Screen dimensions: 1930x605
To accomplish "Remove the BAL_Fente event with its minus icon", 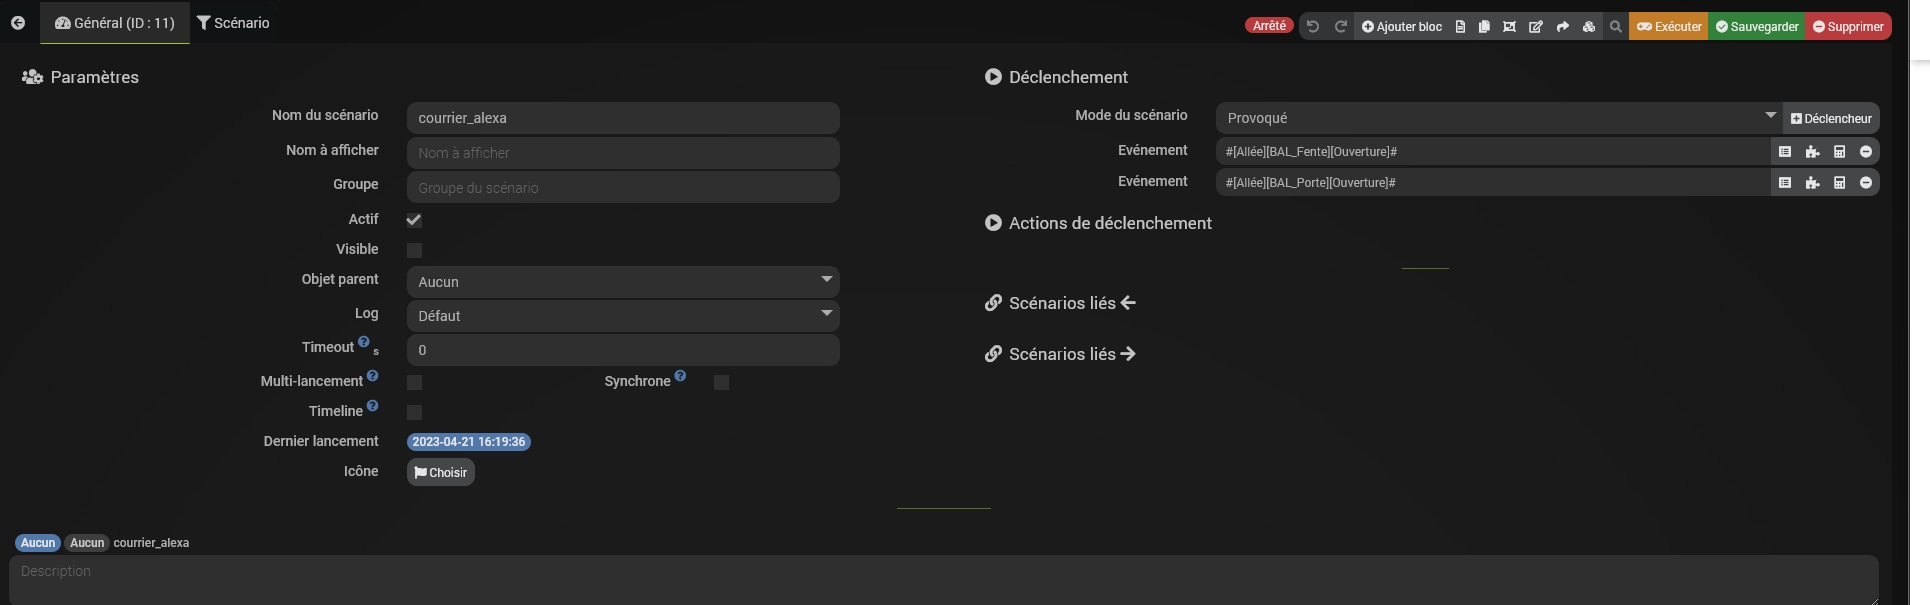I will click(1865, 152).
